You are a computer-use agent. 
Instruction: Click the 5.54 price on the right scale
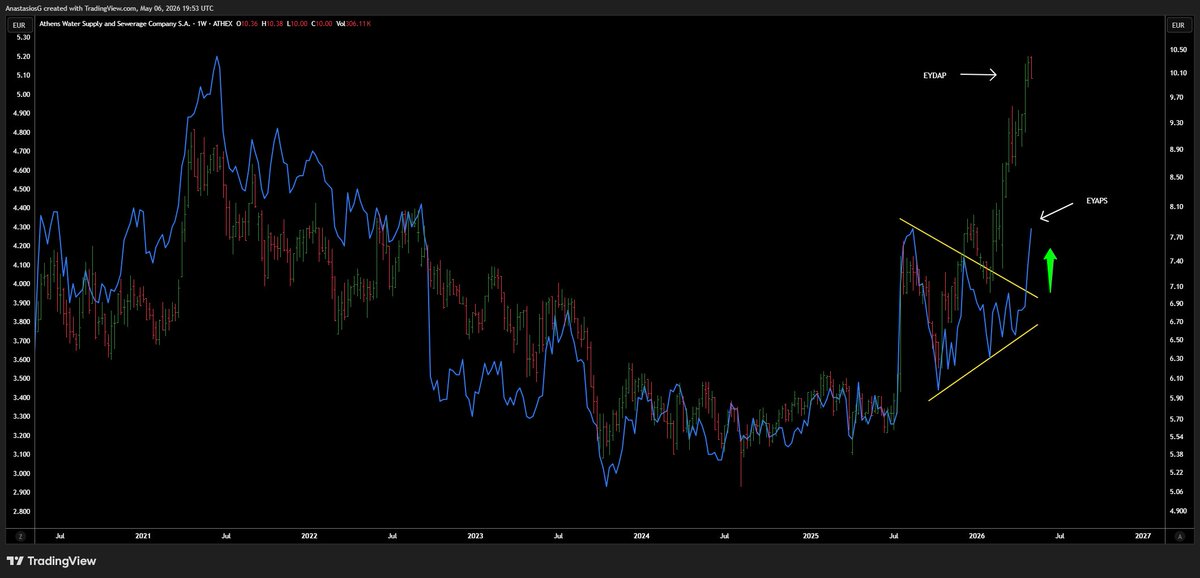1178,437
